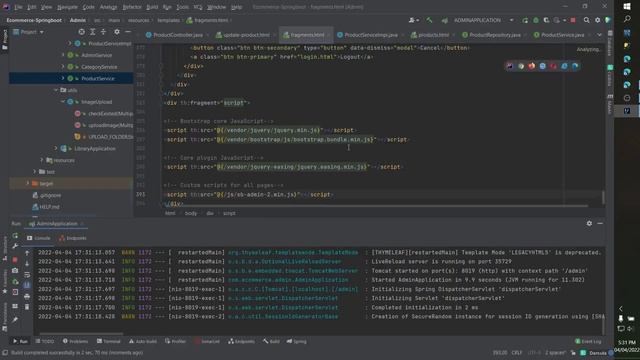
Task: Open Event Log in status bar
Action: click(588, 341)
